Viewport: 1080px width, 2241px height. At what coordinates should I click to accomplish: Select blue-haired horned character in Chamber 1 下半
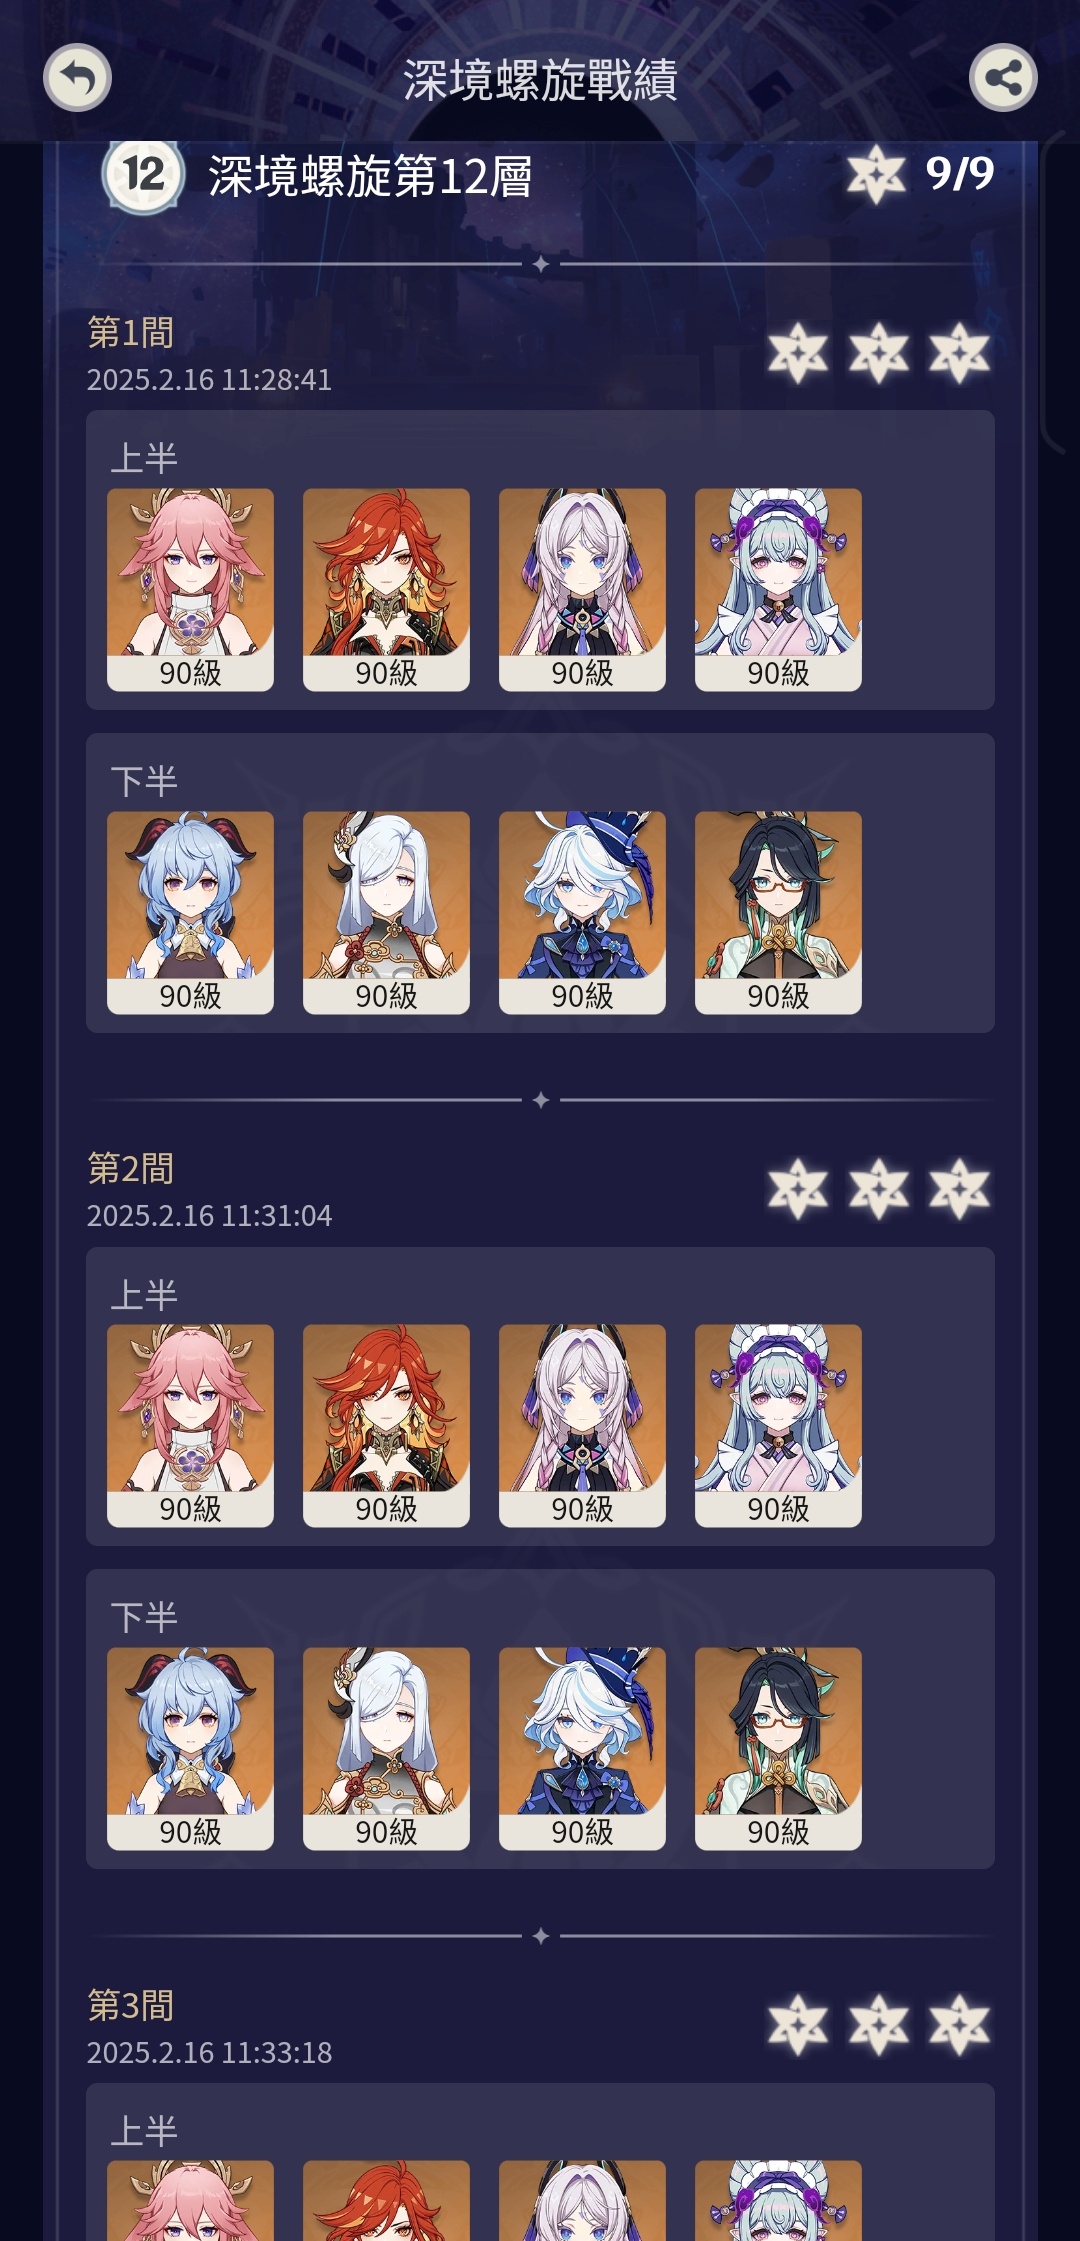coord(190,913)
